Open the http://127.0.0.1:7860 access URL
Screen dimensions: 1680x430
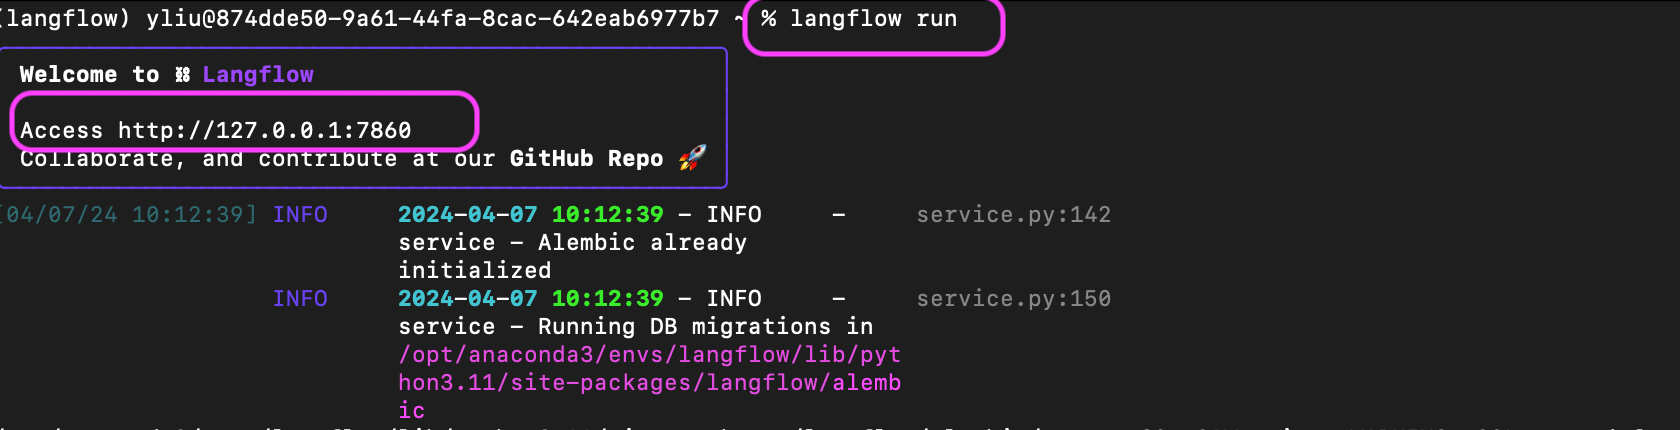[265, 131]
